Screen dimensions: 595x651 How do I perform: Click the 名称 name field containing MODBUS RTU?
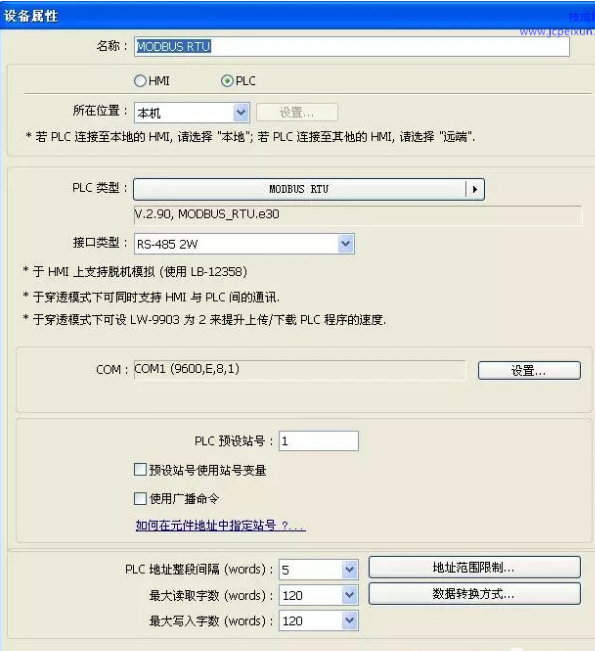[351, 46]
